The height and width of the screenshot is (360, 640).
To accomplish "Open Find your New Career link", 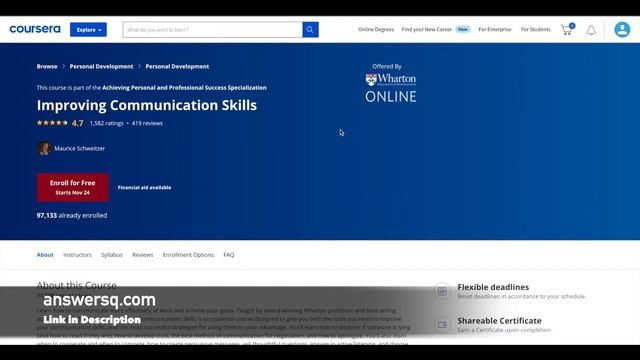I will 427,29.
